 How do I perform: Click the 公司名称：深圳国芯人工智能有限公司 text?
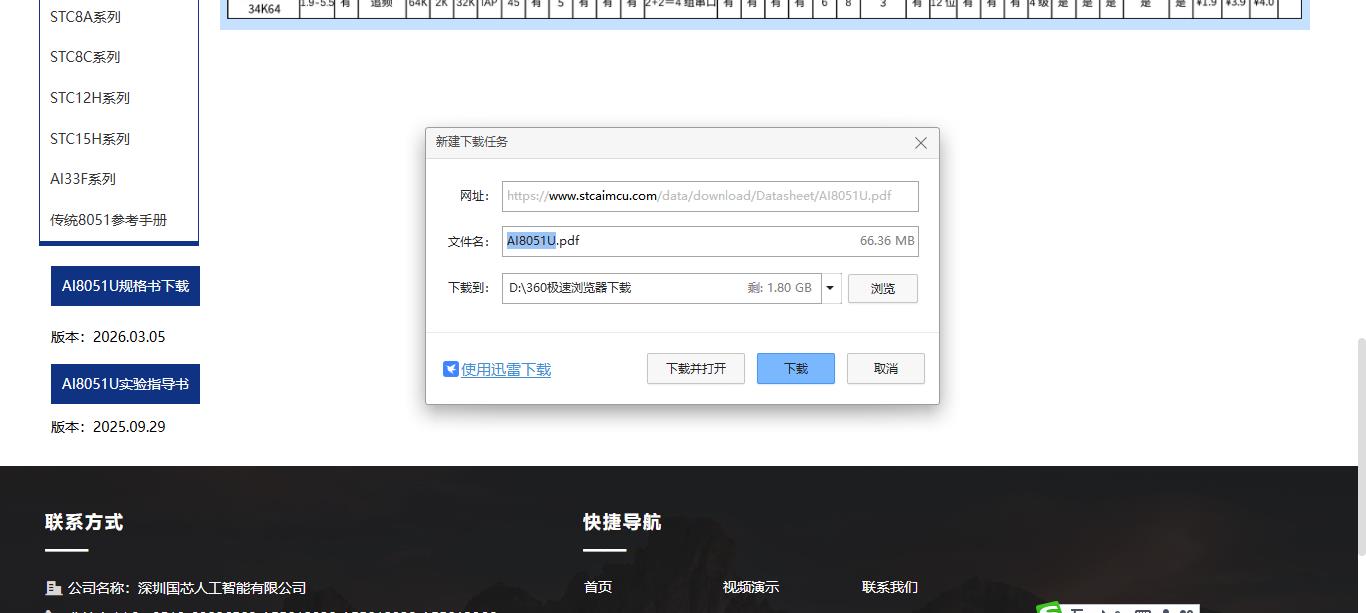187,588
